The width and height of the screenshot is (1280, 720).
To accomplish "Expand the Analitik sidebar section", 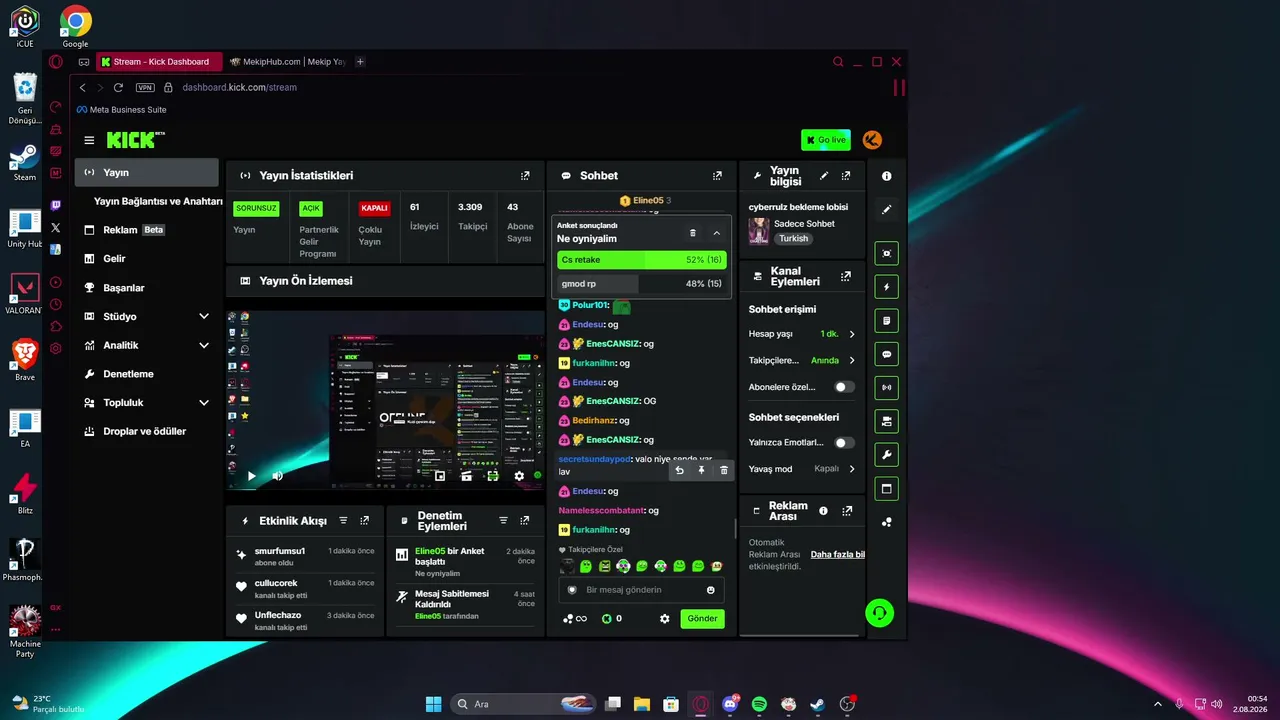I will pos(204,346).
